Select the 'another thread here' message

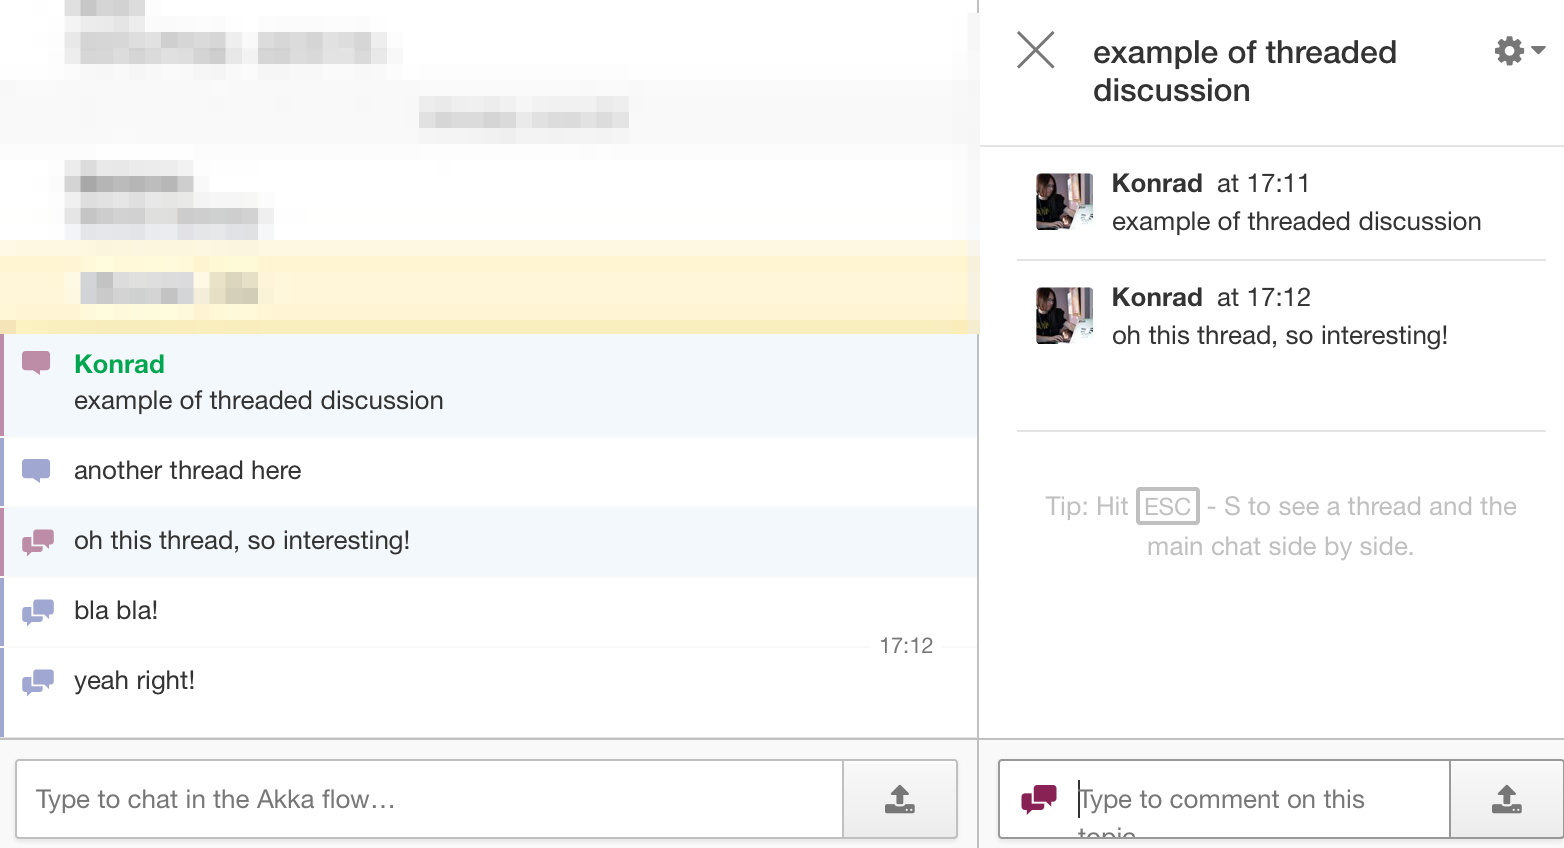click(x=187, y=471)
